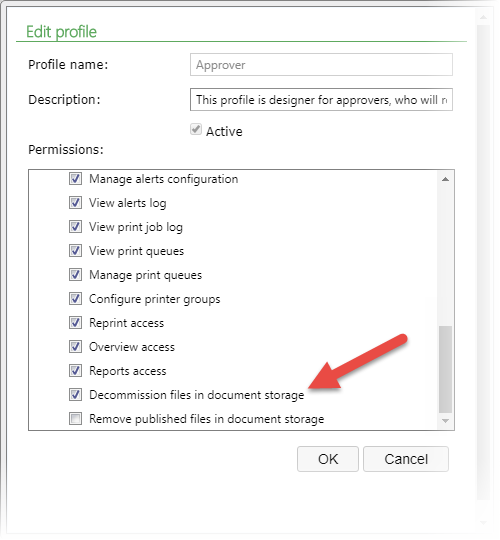Uncheck View print queues checkbox
The height and width of the screenshot is (540, 500).
[75, 251]
